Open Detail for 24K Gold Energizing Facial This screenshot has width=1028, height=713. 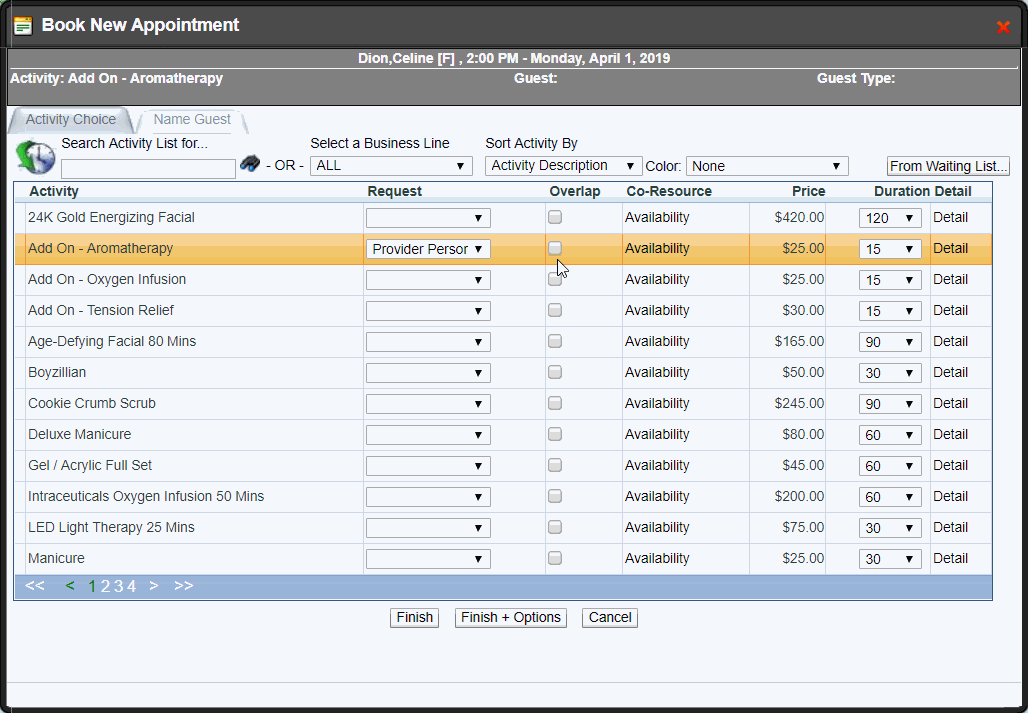tap(951, 218)
